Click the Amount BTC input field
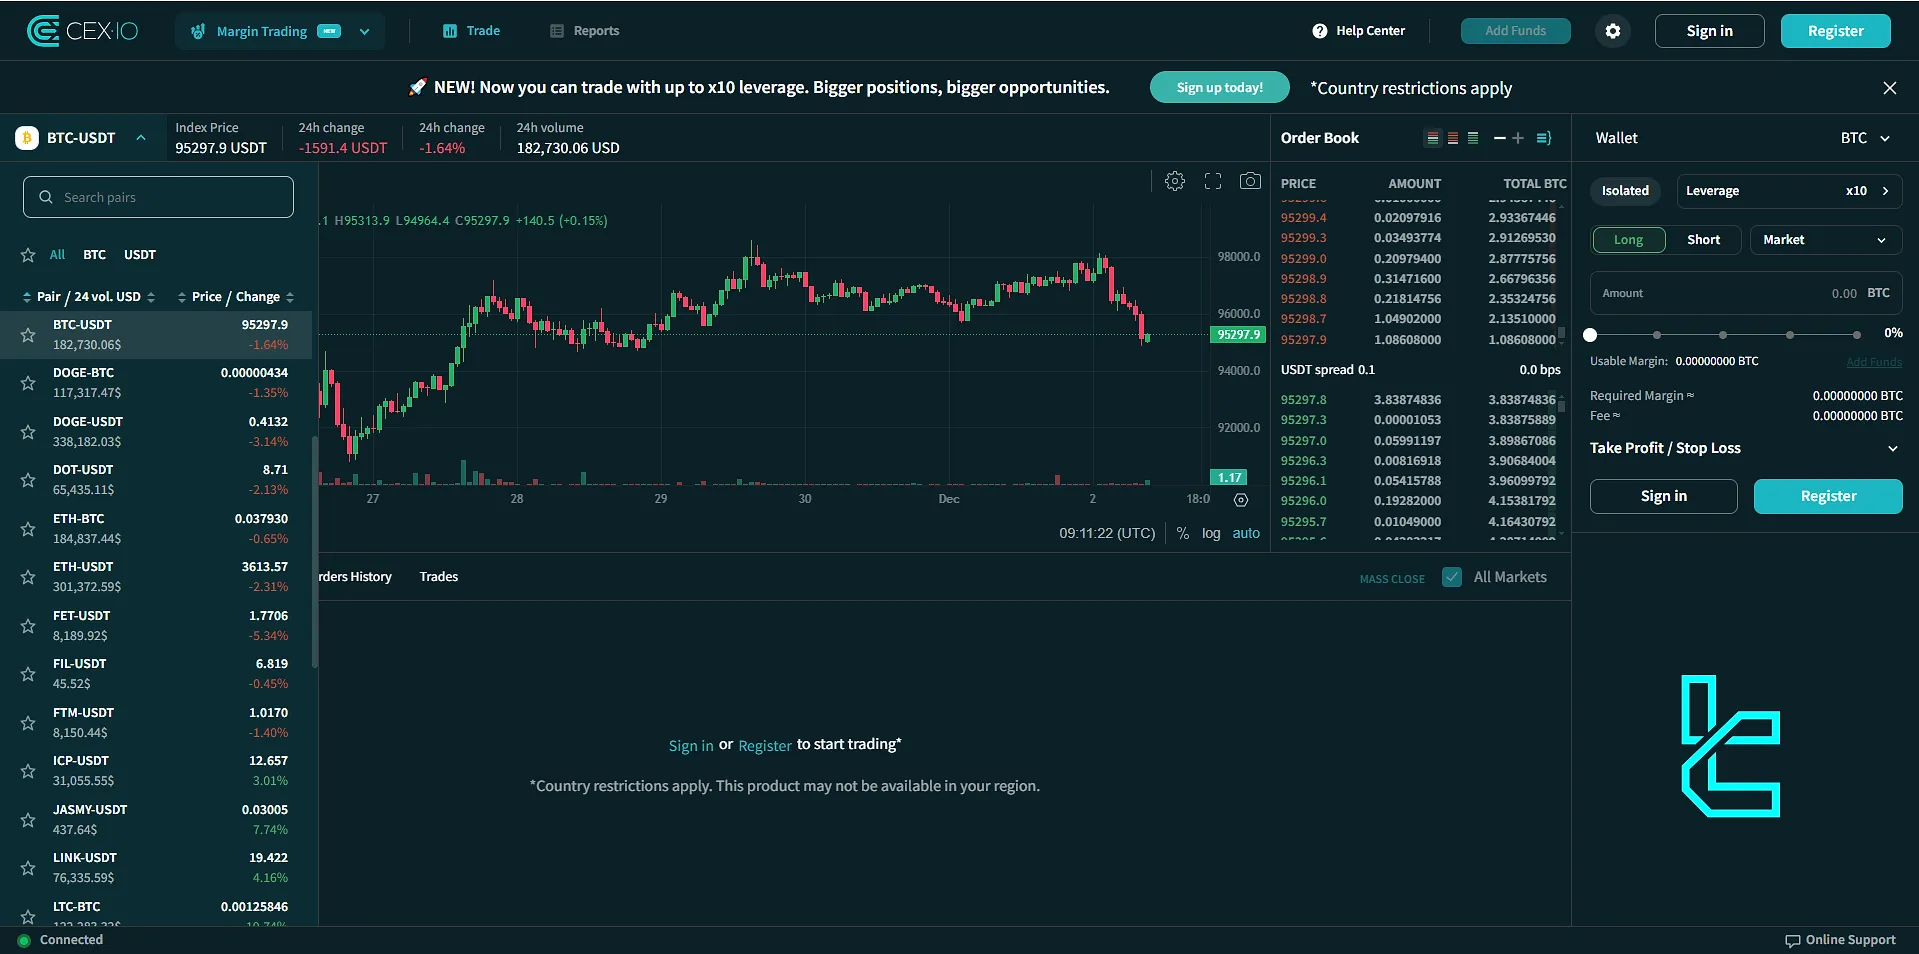 click(x=1746, y=293)
